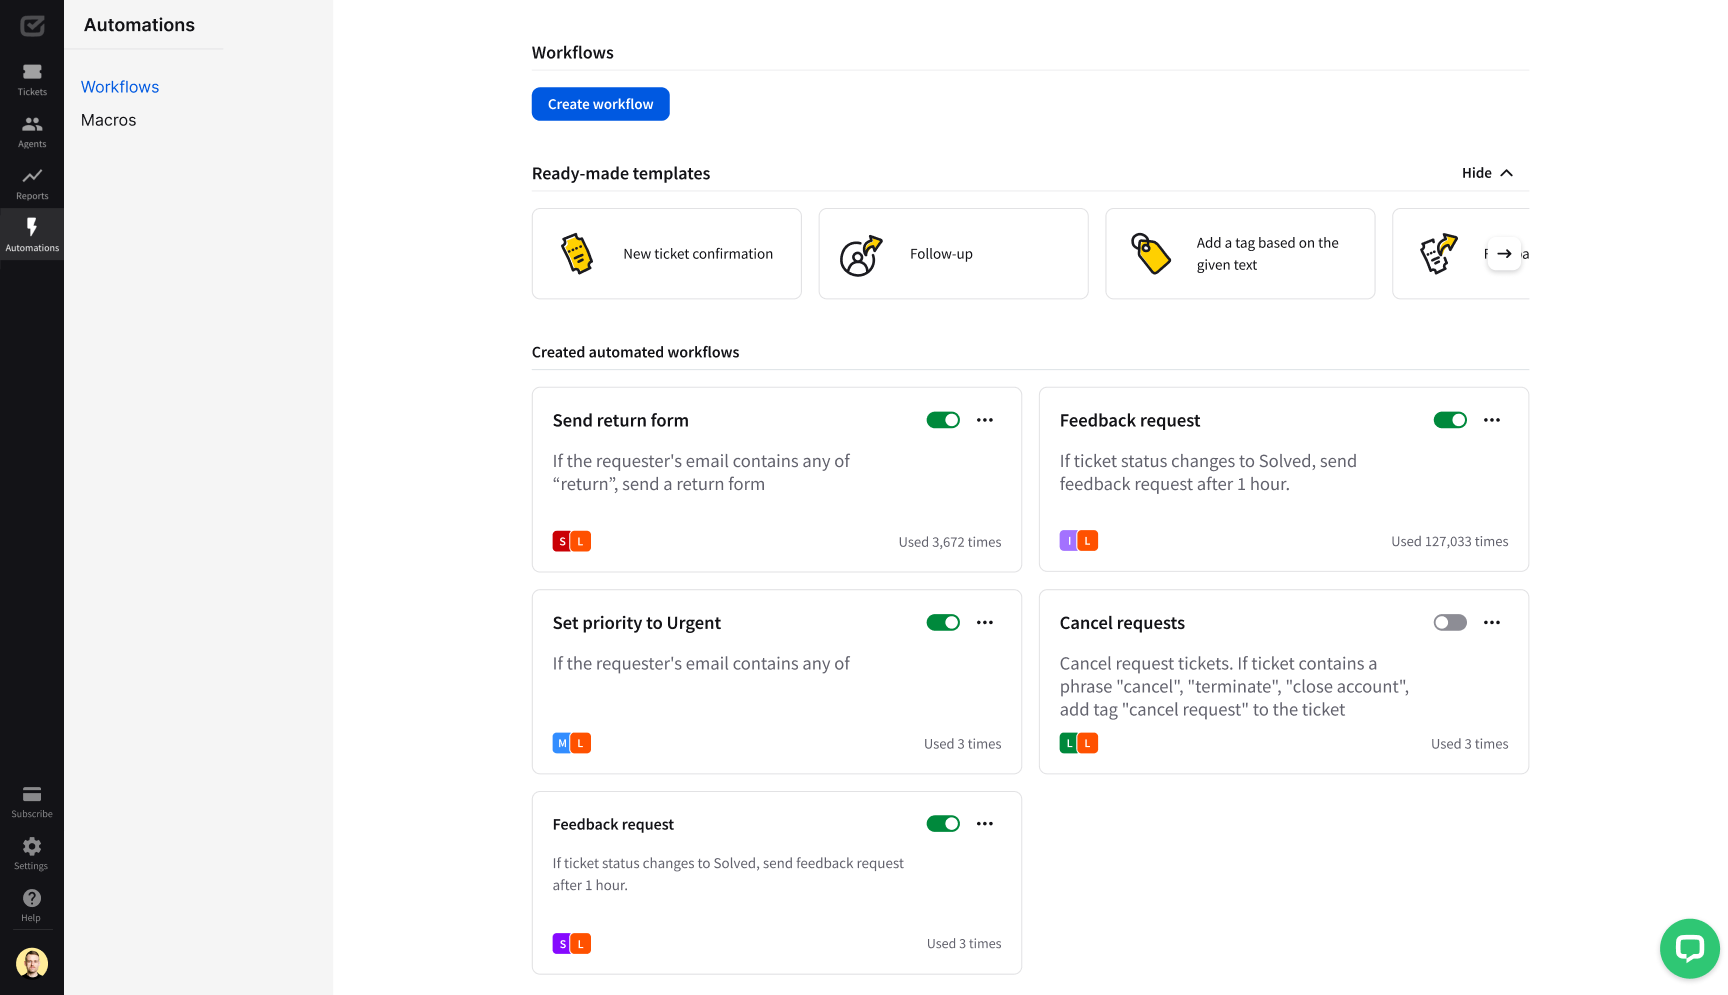Choose the New ticket confirmation template card
This screenshot has height=995, width=1728.
[x=666, y=254]
